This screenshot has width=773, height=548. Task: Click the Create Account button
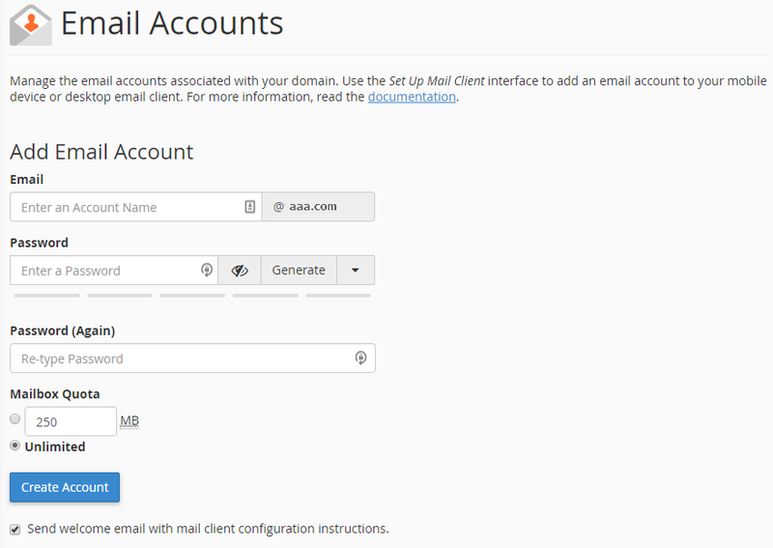point(65,487)
